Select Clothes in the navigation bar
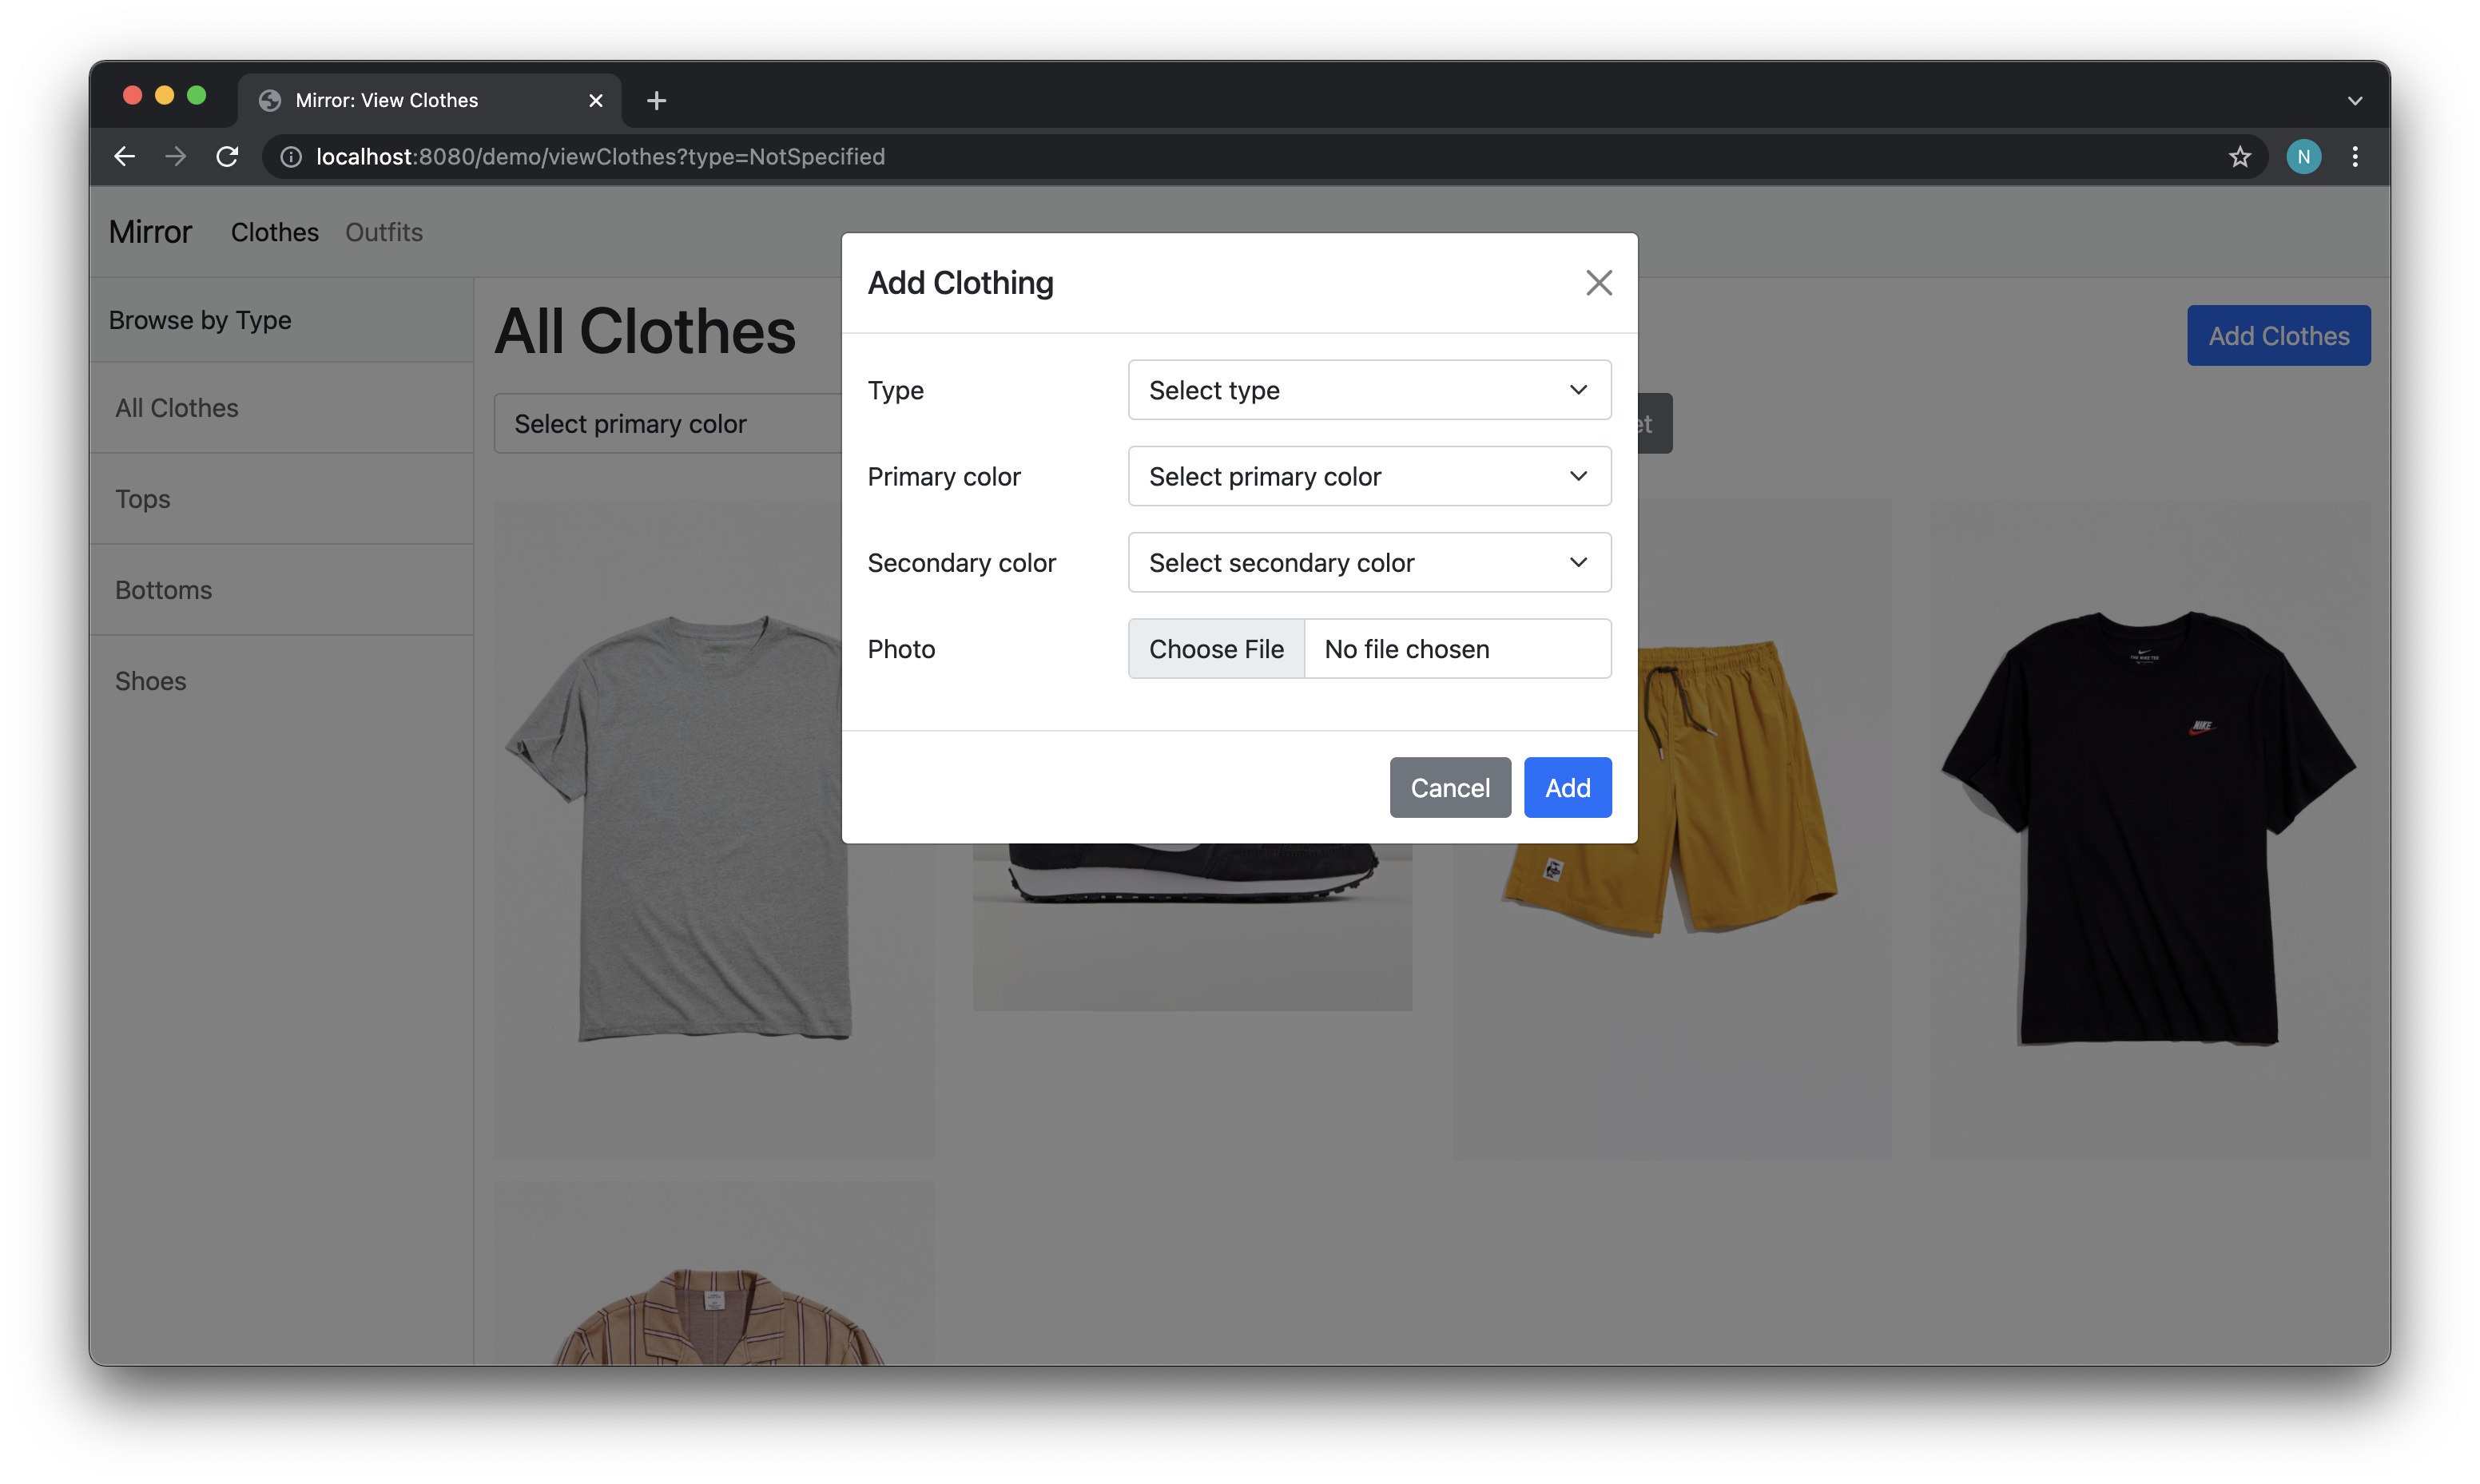Viewport: 2480px width, 1484px height. point(274,232)
